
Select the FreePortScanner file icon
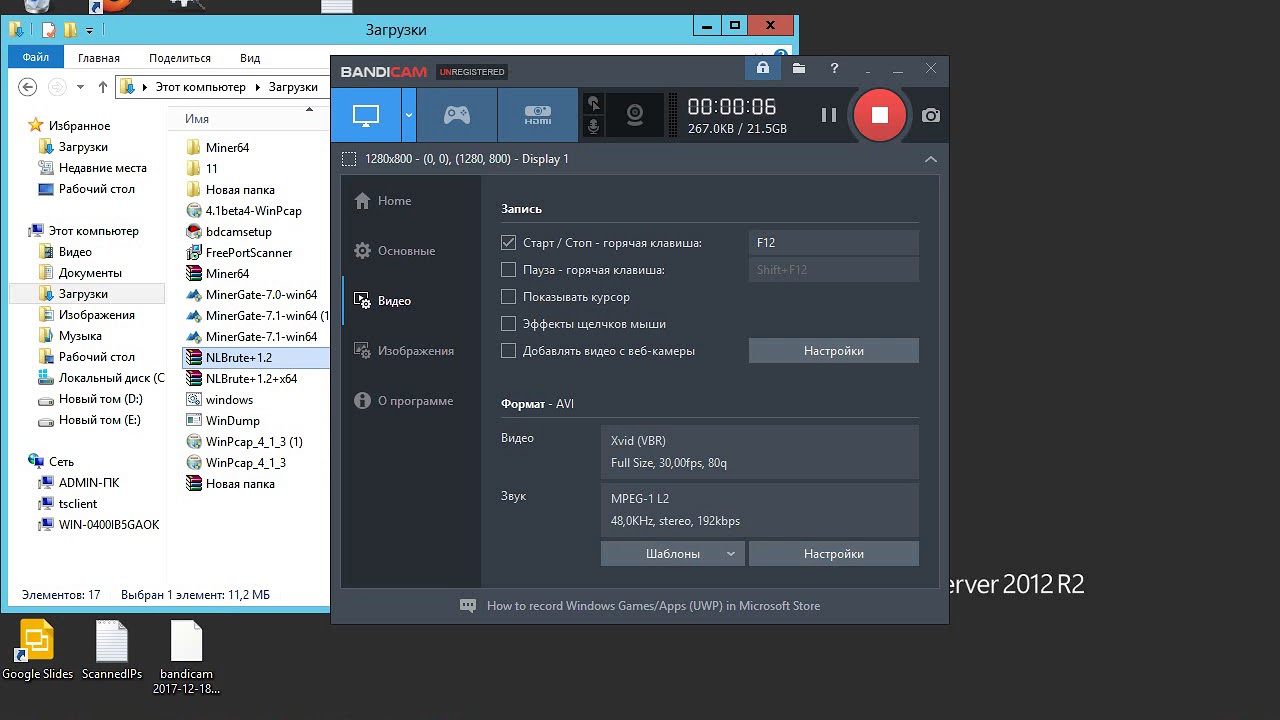(x=195, y=253)
